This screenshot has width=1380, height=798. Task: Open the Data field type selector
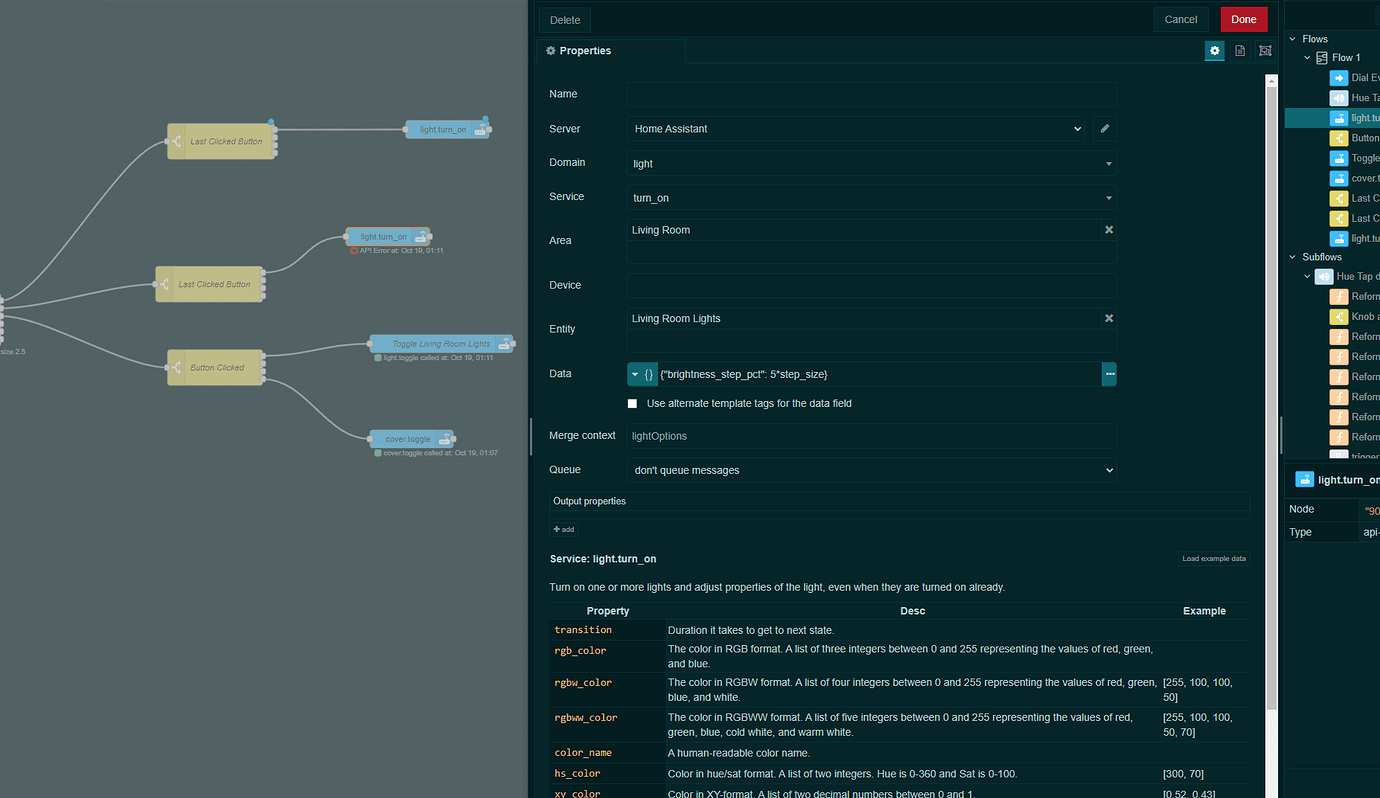(x=641, y=374)
